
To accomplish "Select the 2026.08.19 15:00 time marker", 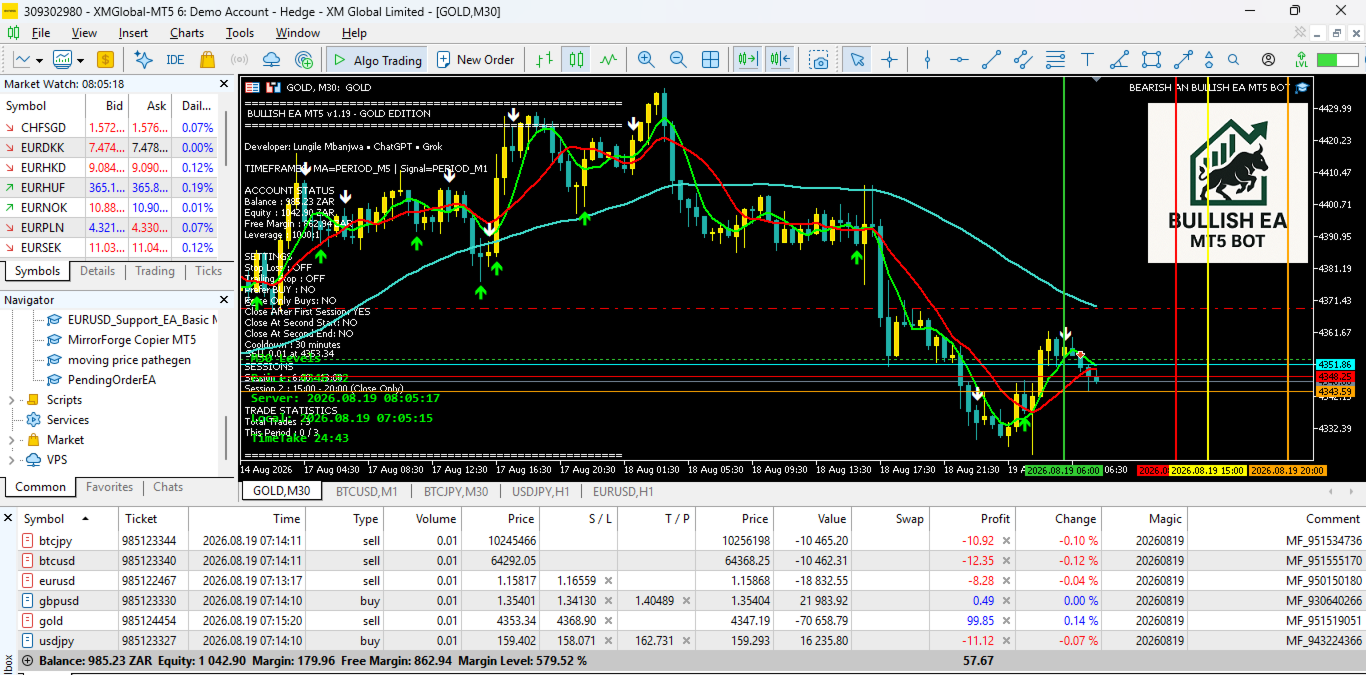I will point(1207,470).
